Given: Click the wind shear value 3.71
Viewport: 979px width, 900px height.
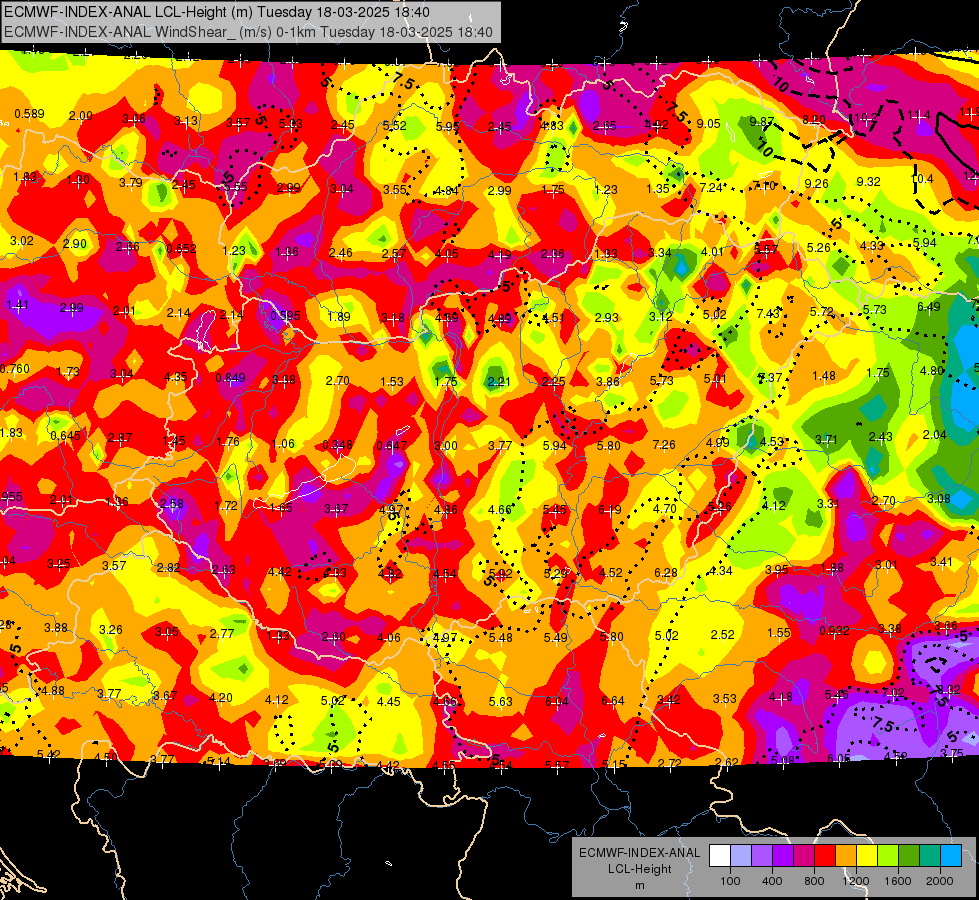Looking at the screenshot, I should pyautogui.click(x=826, y=440).
